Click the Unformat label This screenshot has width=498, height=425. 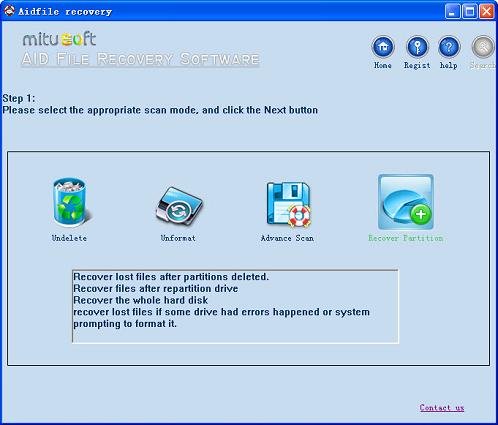pyautogui.click(x=178, y=238)
